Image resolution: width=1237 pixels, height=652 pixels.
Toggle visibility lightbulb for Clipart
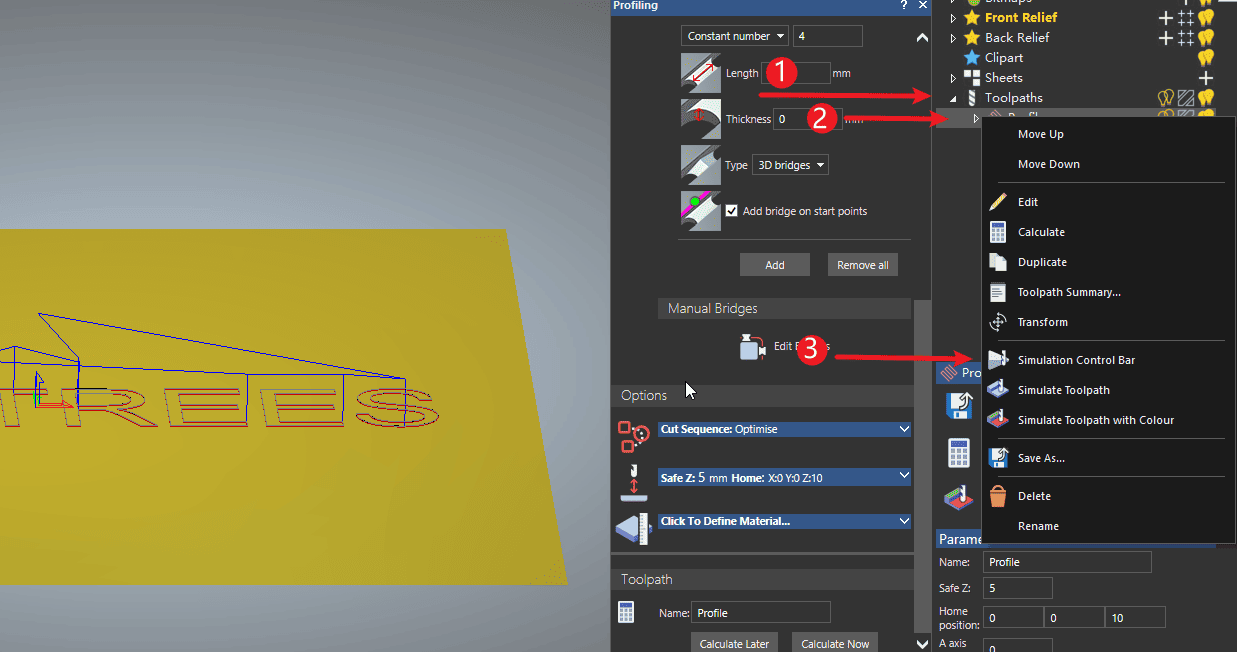pyautogui.click(x=1206, y=58)
